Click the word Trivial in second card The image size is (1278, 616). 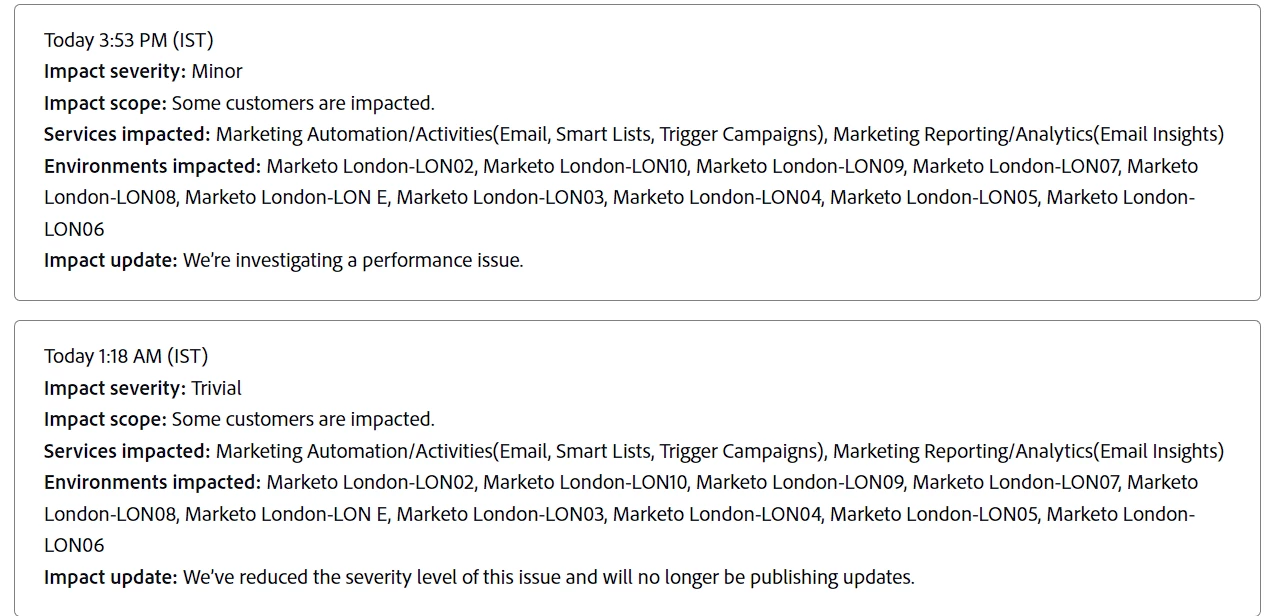click(x=217, y=388)
